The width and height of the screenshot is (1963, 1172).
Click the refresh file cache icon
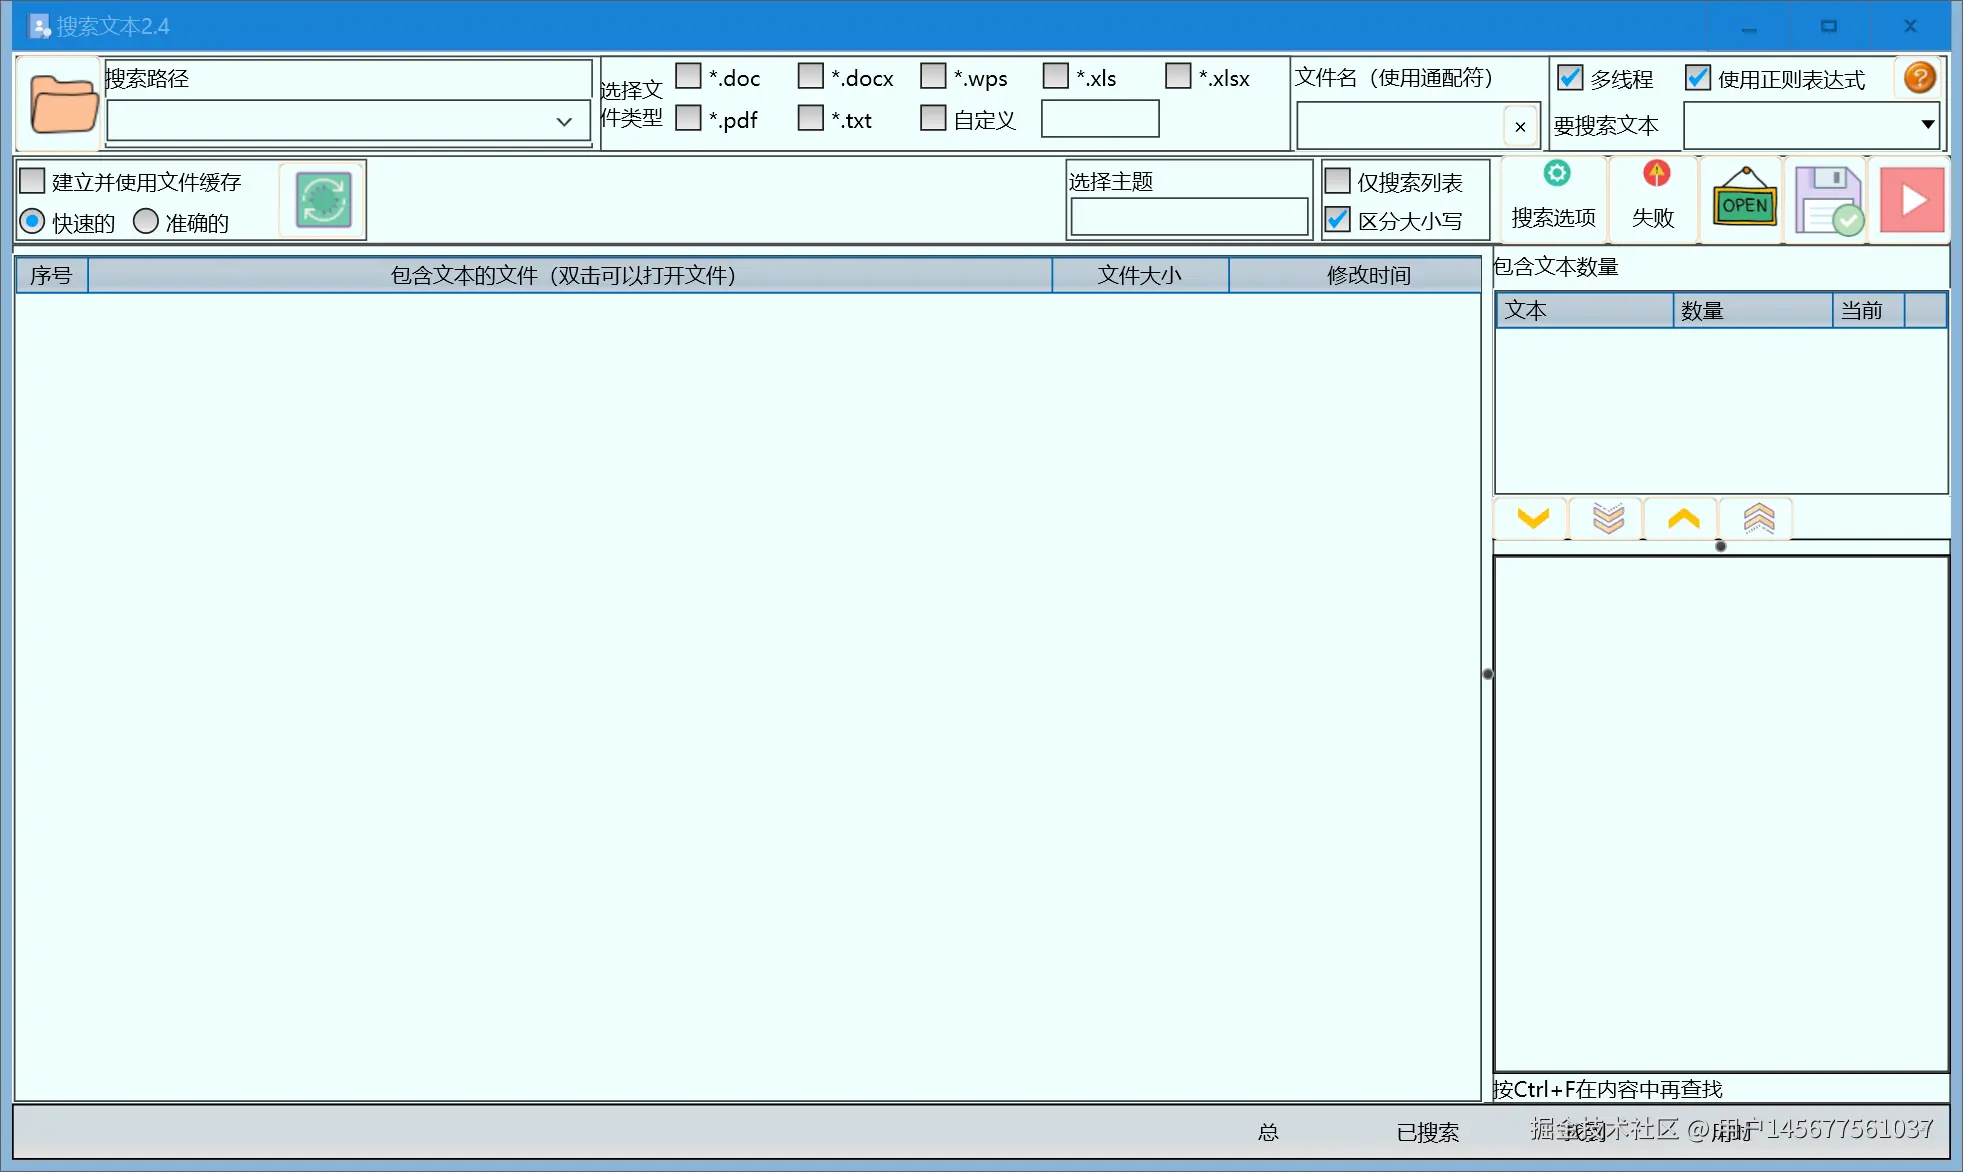pyautogui.click(x=323, y=200)
